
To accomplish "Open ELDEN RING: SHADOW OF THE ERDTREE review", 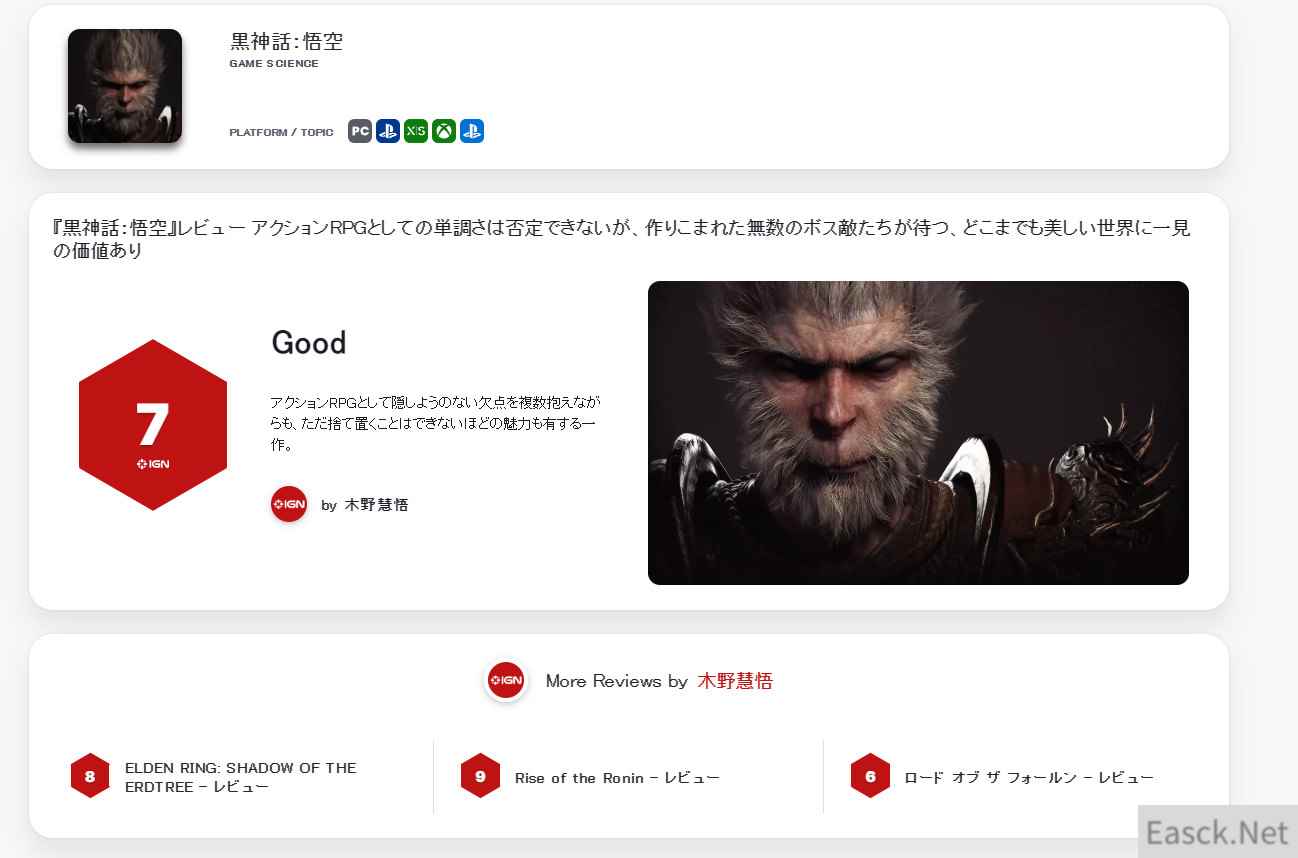I will tap(241, 777).
